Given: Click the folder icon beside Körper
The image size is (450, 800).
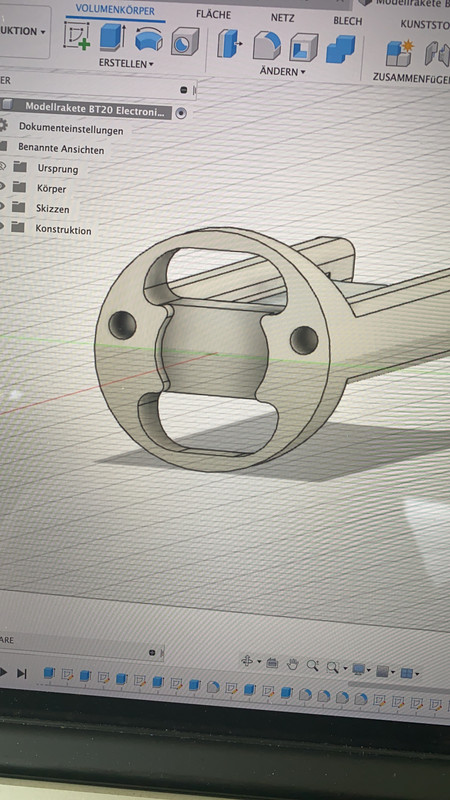Looking at the screenshot, I should [x=19, y=187].
